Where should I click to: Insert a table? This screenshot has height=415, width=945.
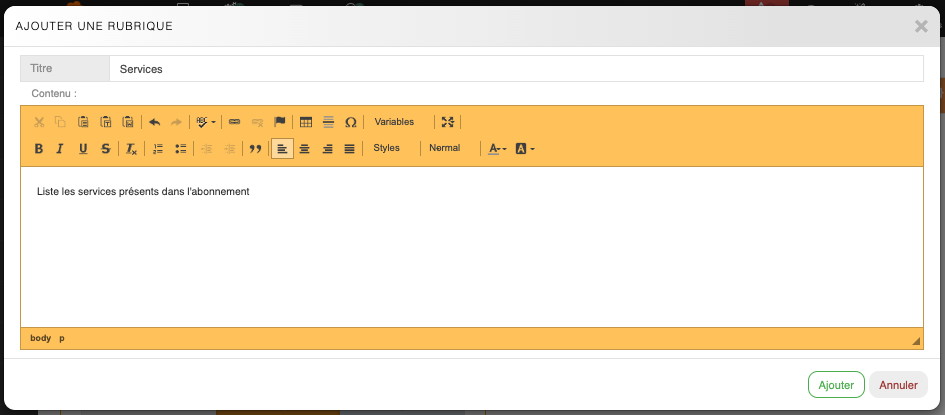(x=306, y=122)
